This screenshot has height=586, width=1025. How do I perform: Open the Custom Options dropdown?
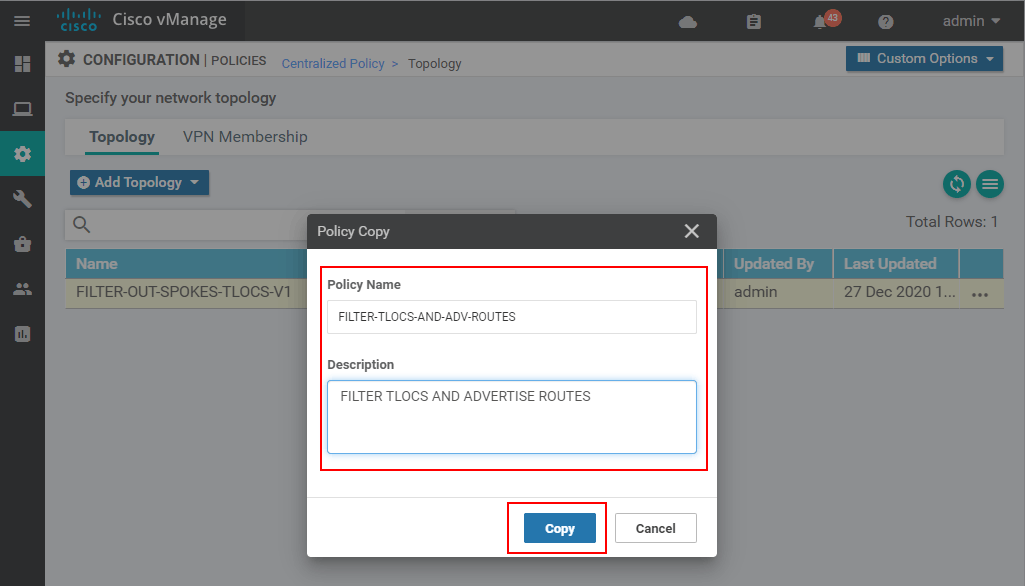point(923,58)
